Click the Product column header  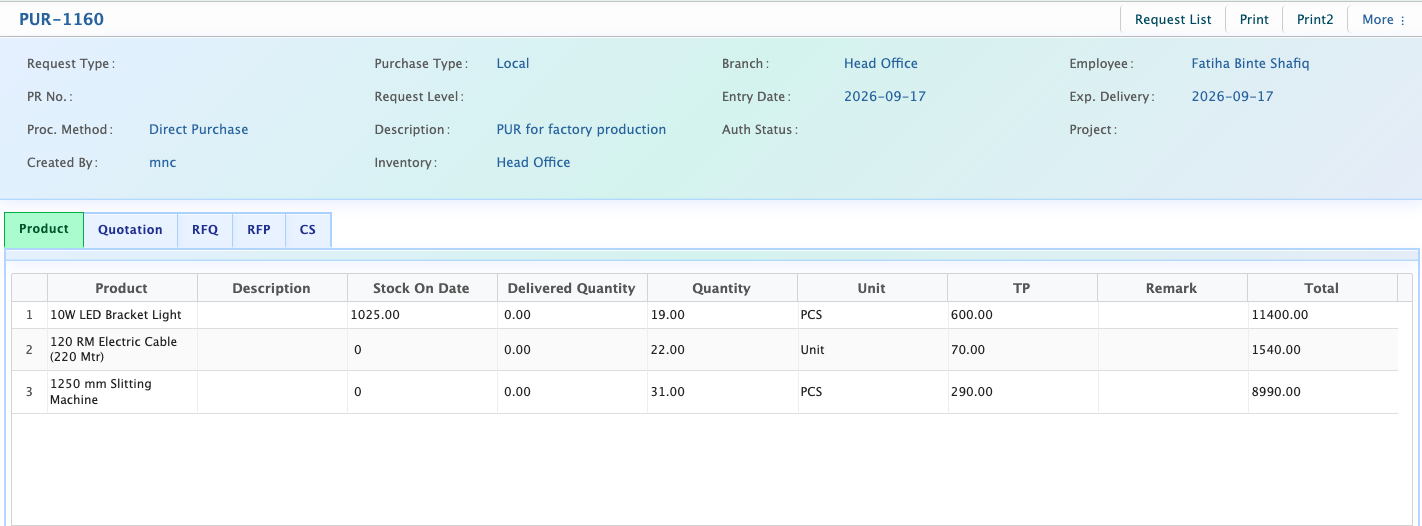pyautogui.click(x=122, y=288)
